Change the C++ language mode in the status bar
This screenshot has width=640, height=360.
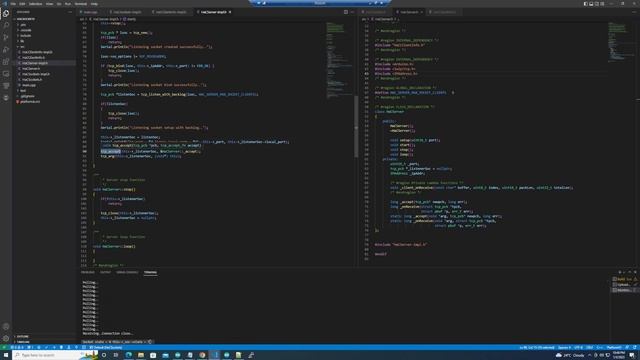600,347
